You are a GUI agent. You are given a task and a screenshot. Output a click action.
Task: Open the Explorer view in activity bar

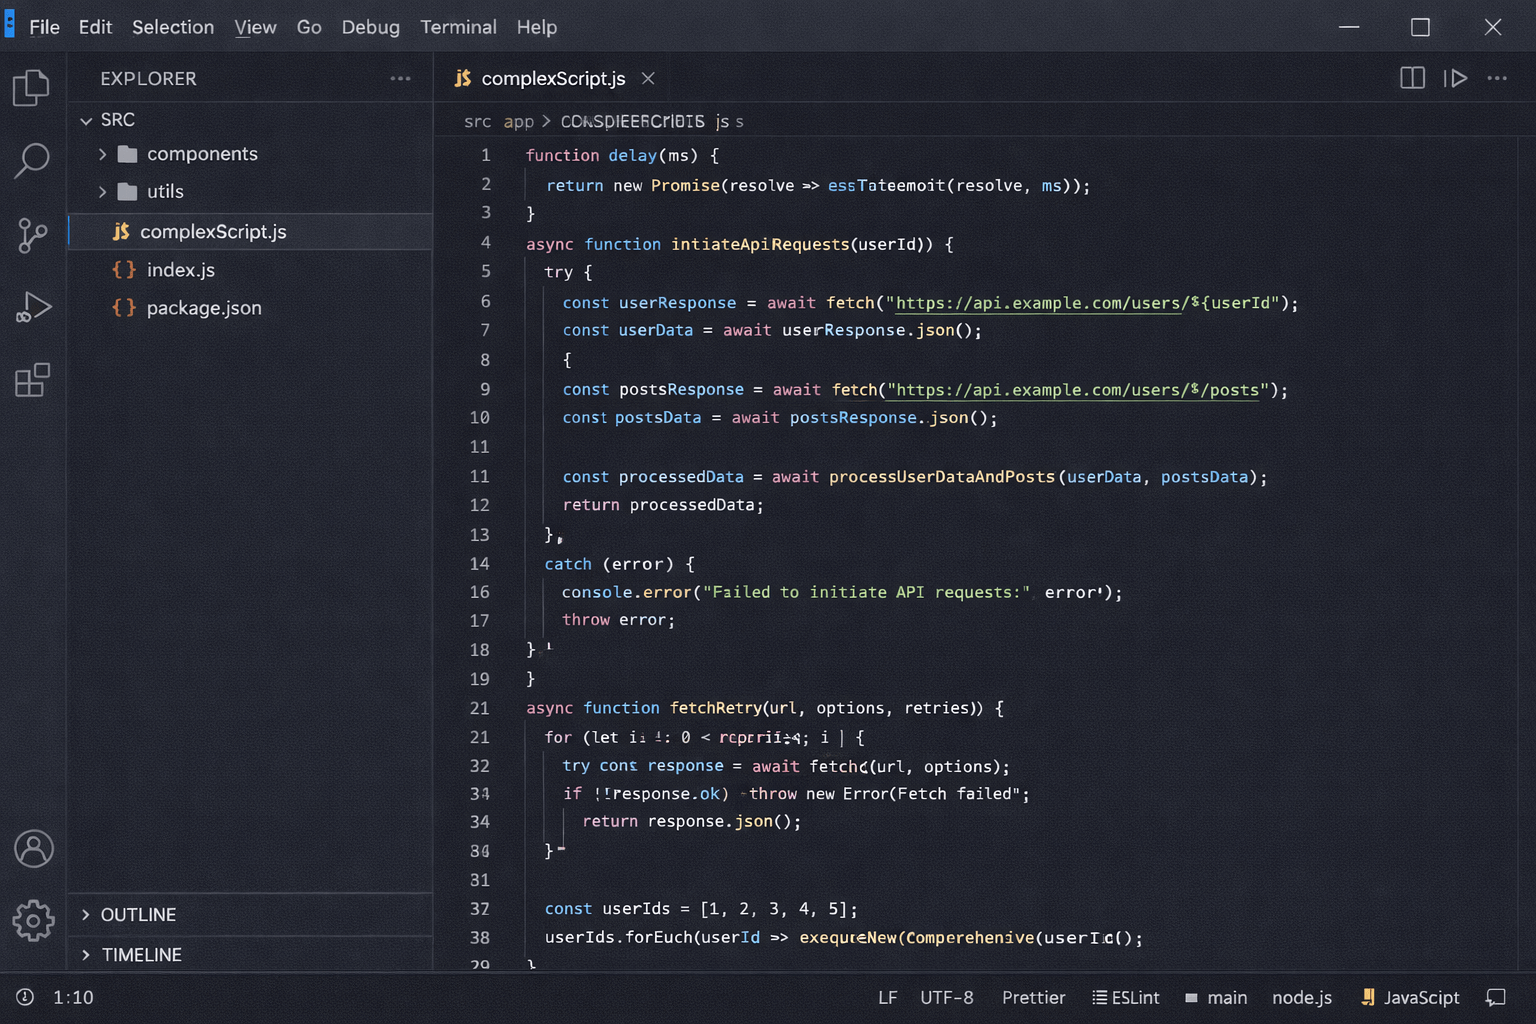click(31, 88)
